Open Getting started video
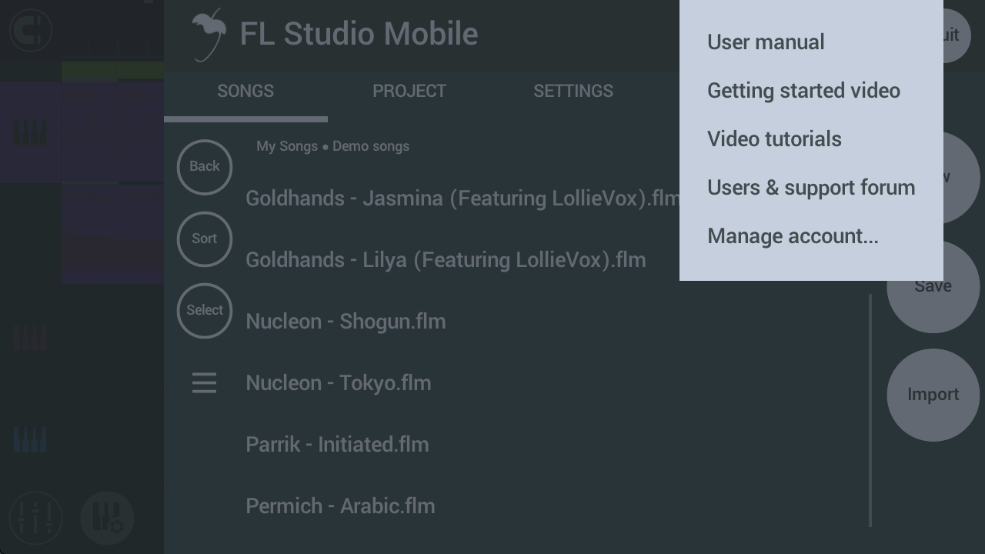 coord(803,91)
